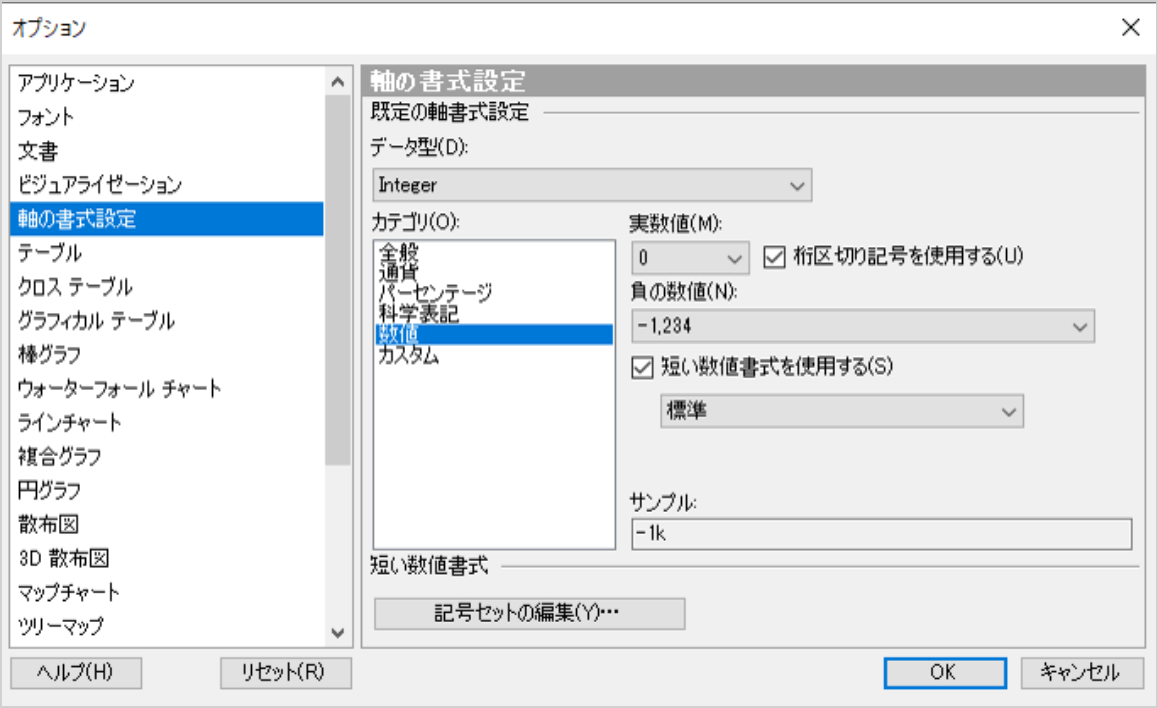Screen dimensions: 1158x708
Task: Select ビジュアライゼーション in the options list
Action: (167, 185)
